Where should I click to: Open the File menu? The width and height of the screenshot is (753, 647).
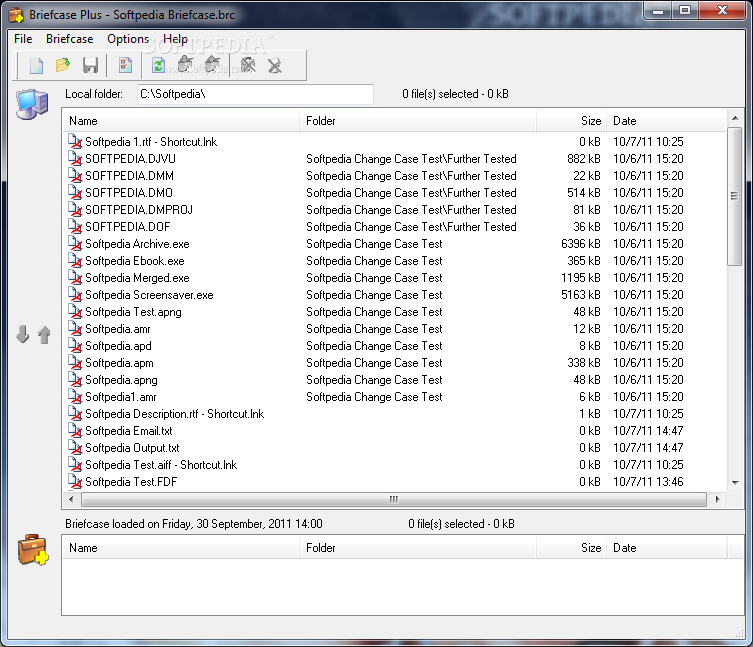(x=23, y=39)
